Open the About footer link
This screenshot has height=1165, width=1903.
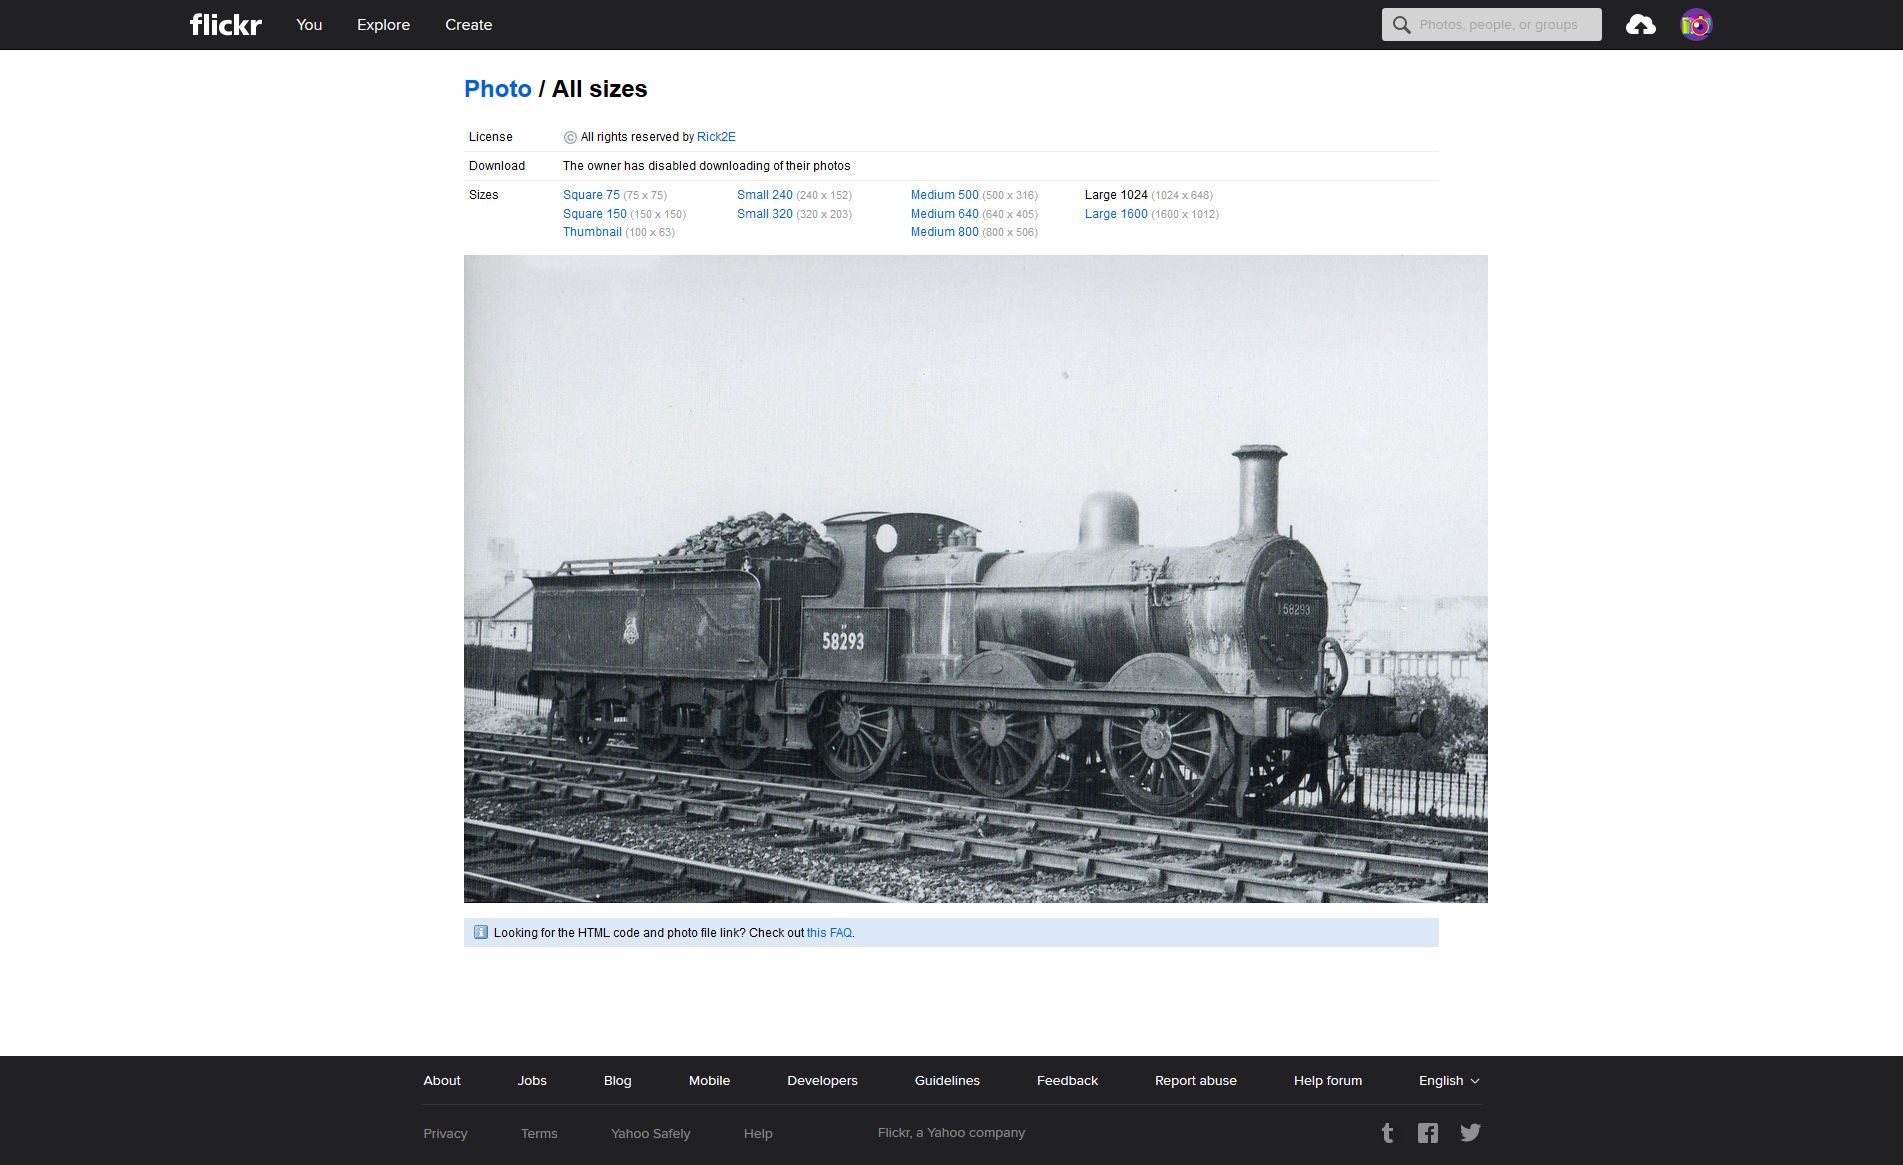442,1081
